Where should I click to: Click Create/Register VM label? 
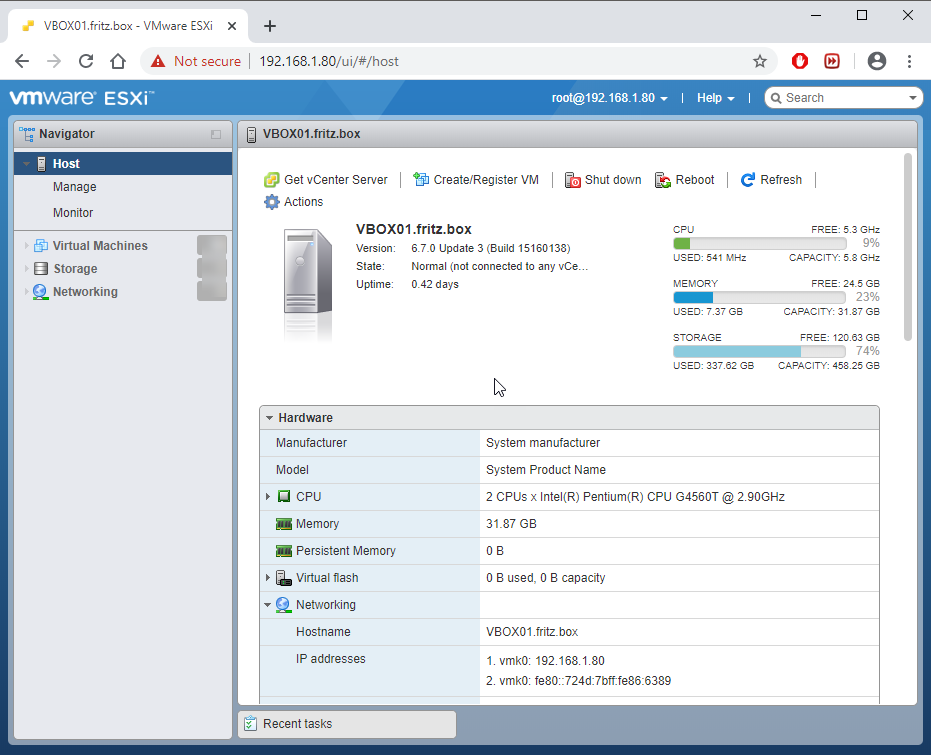pyautogui.click(x=486, y=180)
